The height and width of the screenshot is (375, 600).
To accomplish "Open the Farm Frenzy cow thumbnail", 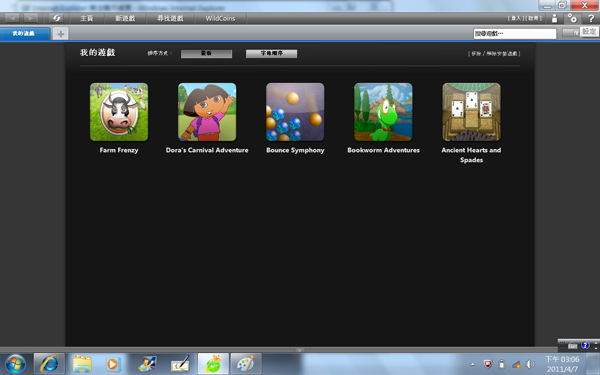I will 119,112.
